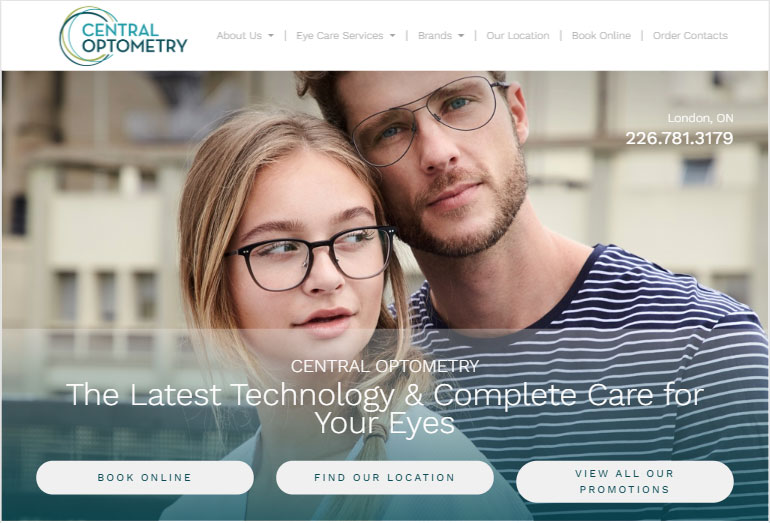Open the Eye Care Services menu
The image size is (770, 523).
click(x=339, y=36)
